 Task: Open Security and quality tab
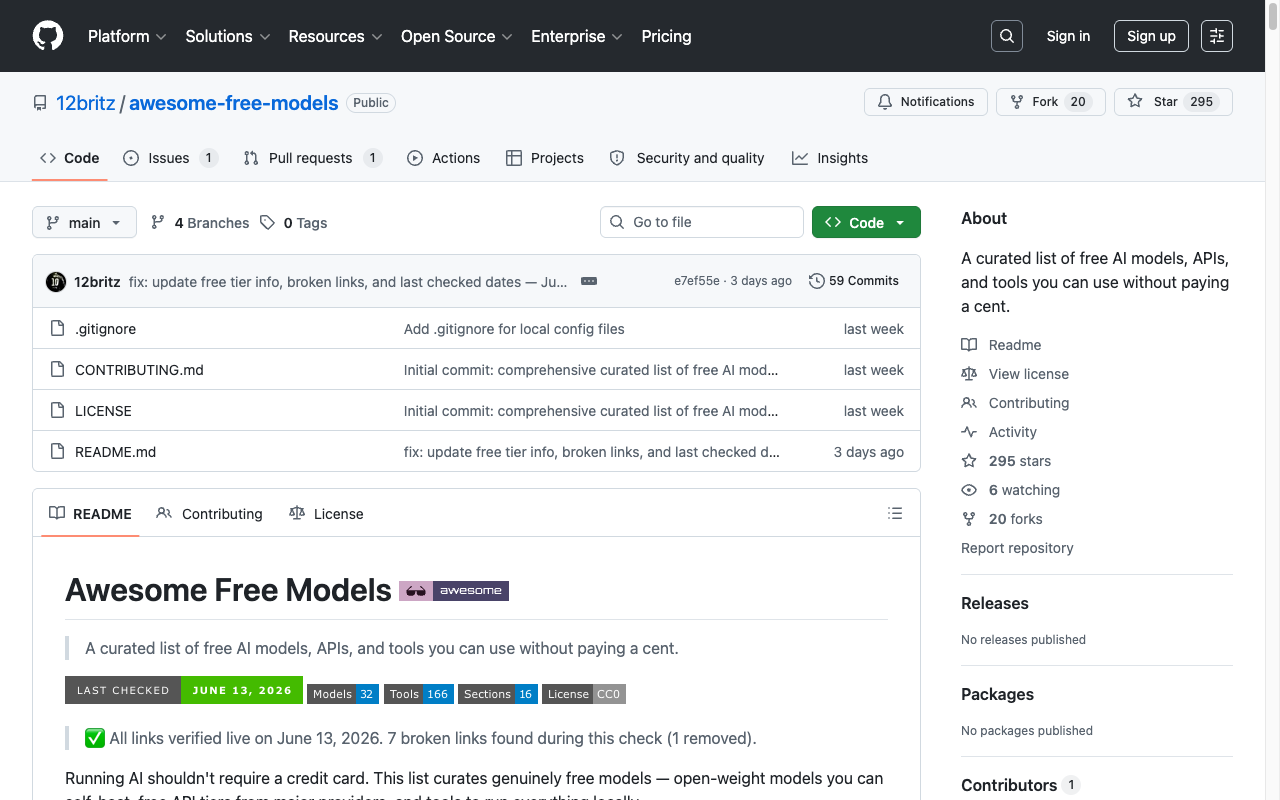coord(687,158)
